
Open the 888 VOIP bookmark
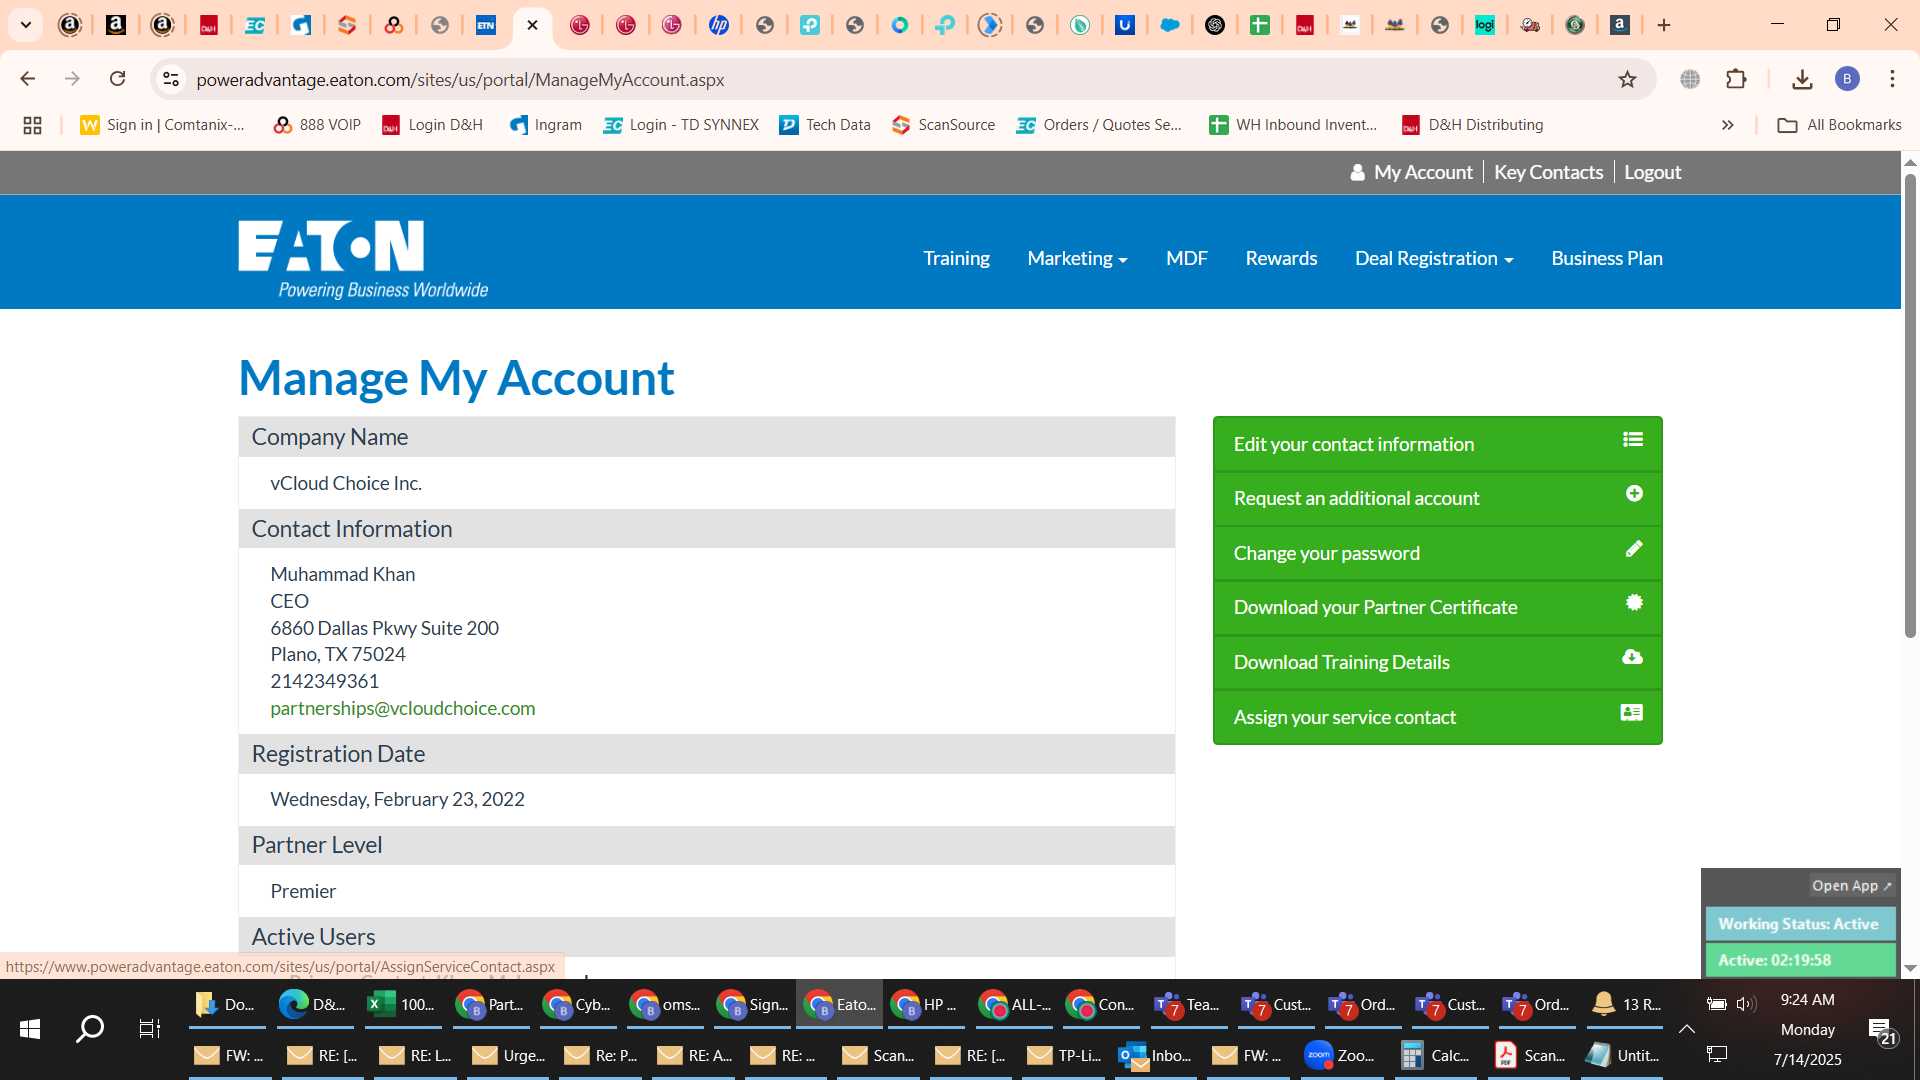[x=316, y=125]
